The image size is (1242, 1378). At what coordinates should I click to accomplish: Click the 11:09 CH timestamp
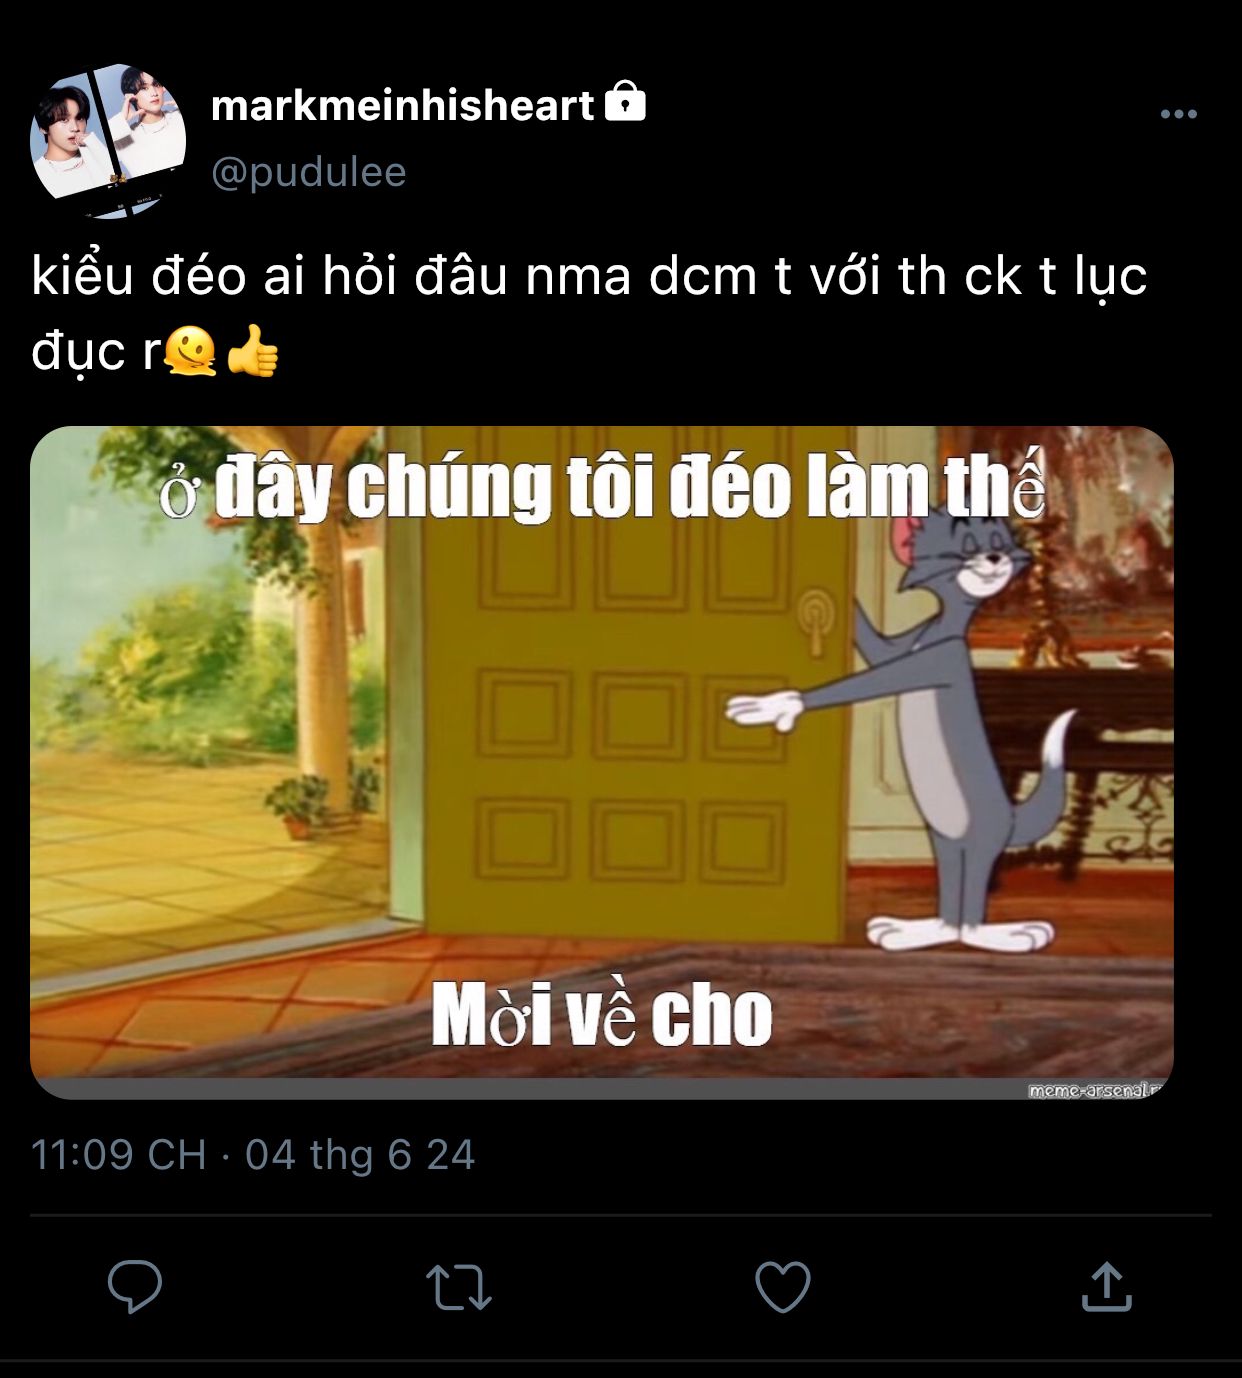119,1155
